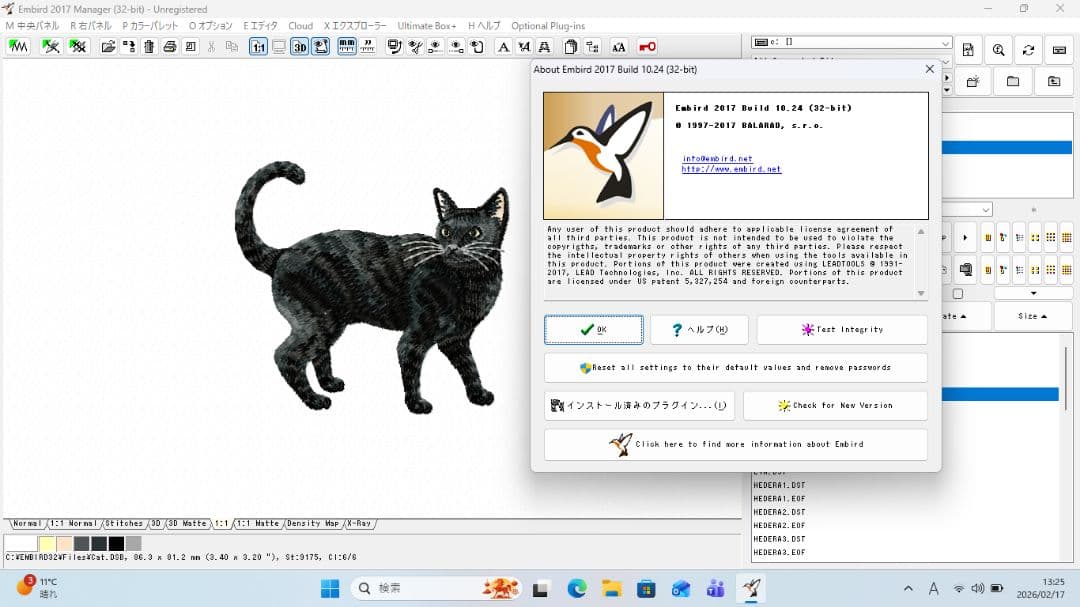Click the Copy icon in the toolbar
Screen dimensions: 1080x607
232,46
